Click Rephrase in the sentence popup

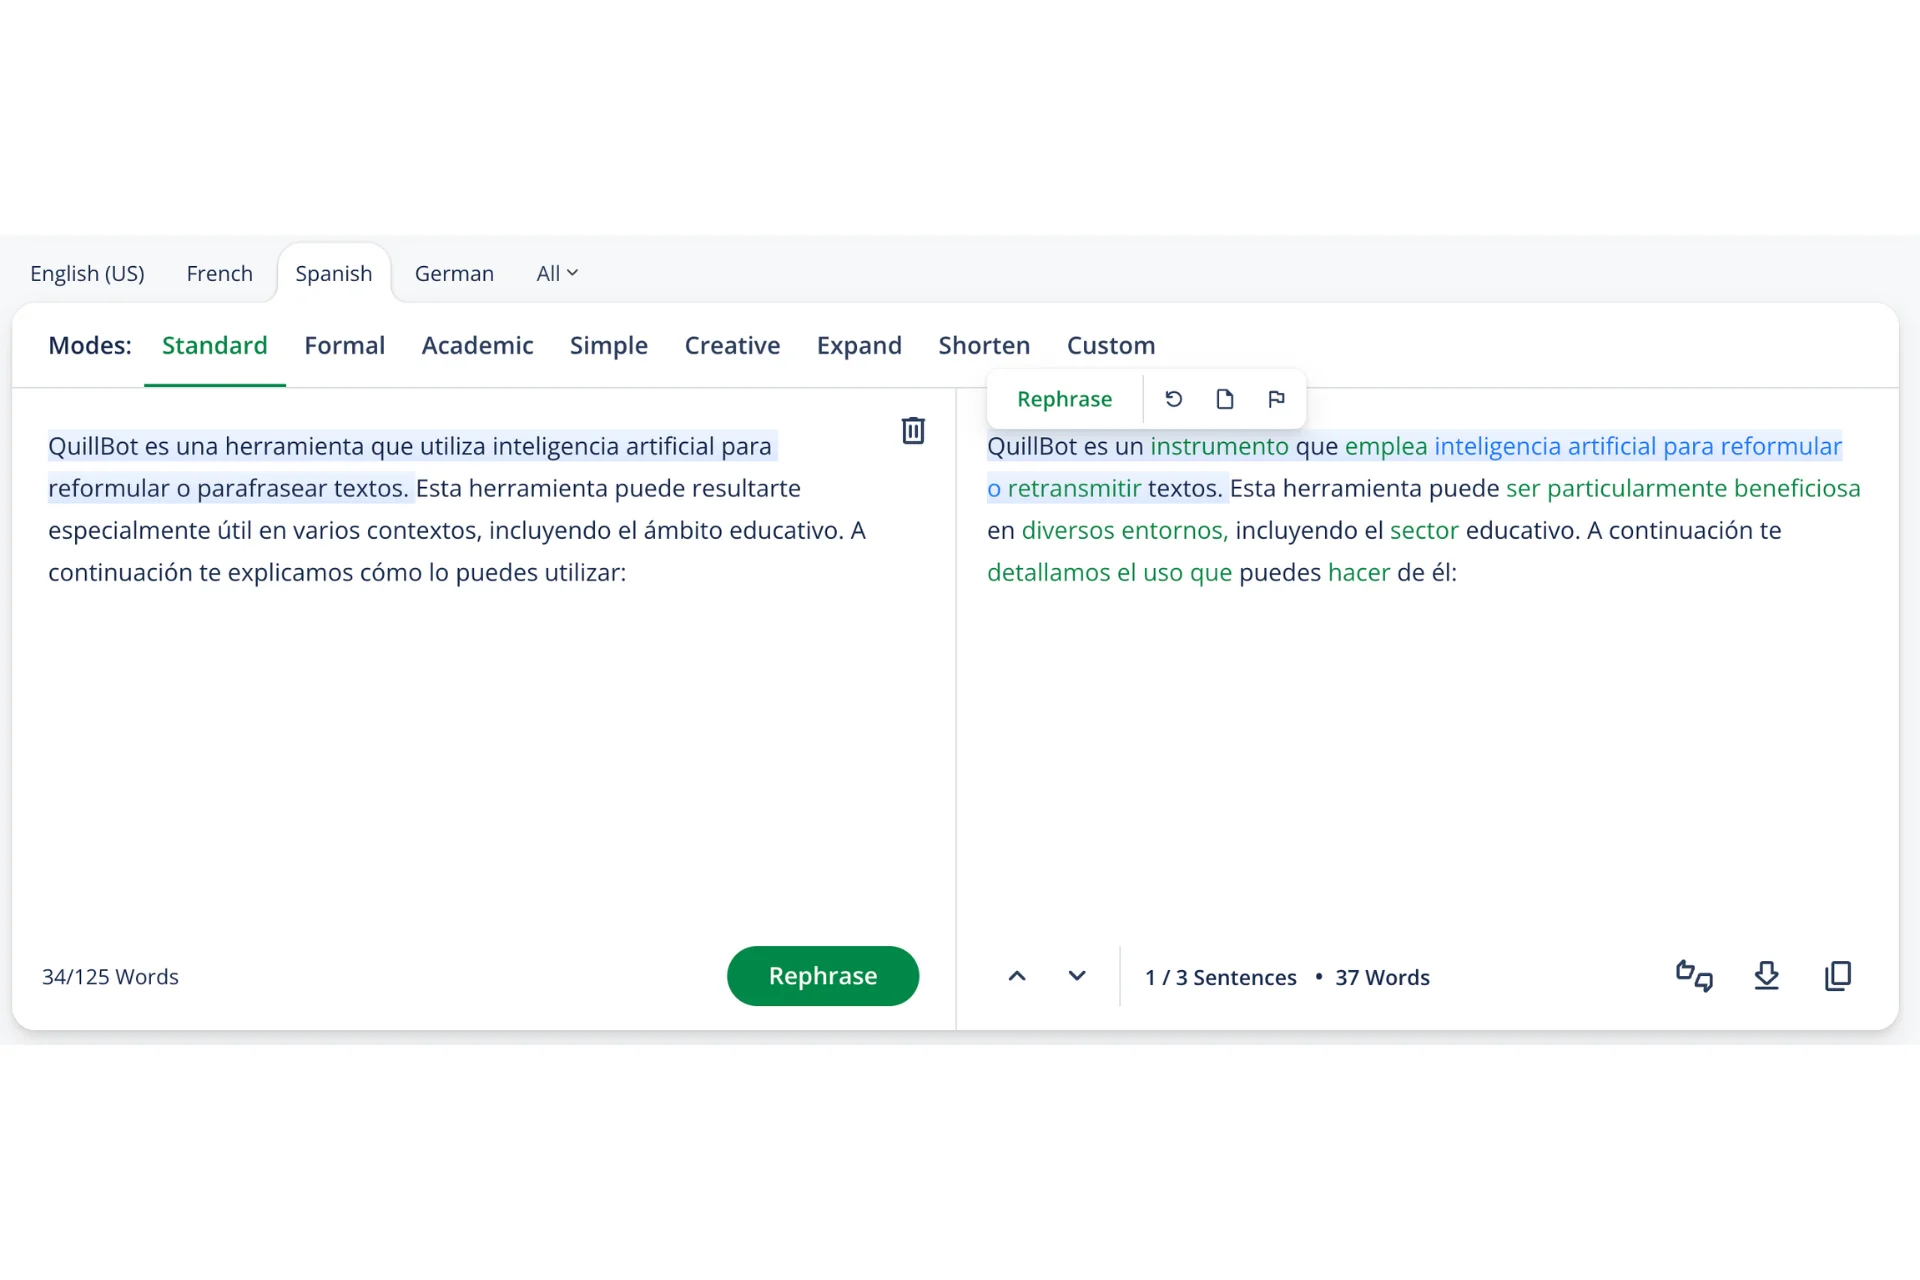[1064, 399]
